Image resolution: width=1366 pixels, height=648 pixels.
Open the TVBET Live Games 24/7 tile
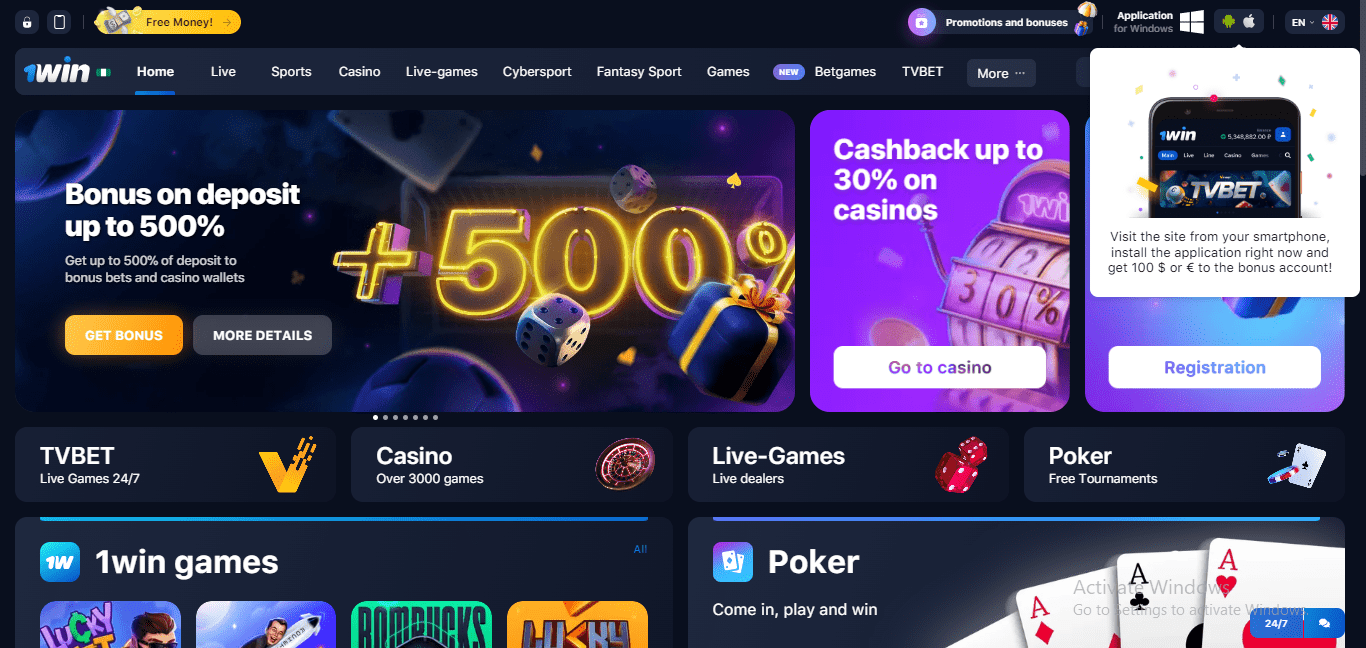click(x=176, y=465)
